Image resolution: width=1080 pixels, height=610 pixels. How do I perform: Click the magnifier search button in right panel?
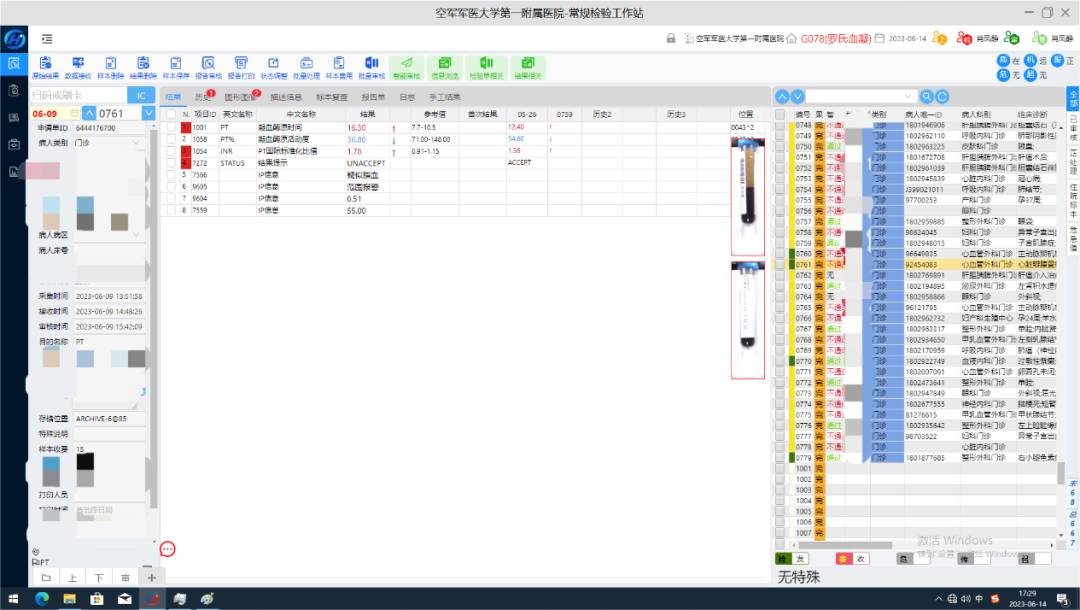pos(927,96)
